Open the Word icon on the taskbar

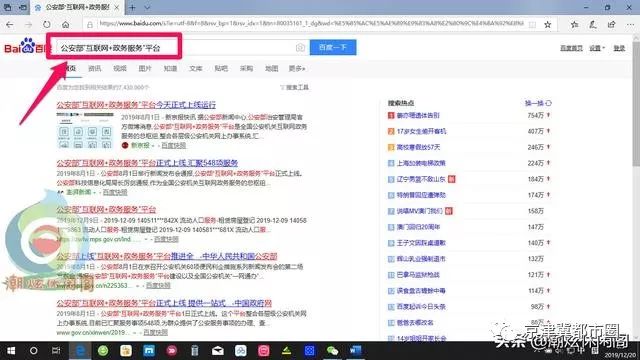pyautogui.click(x=356, y=351)
